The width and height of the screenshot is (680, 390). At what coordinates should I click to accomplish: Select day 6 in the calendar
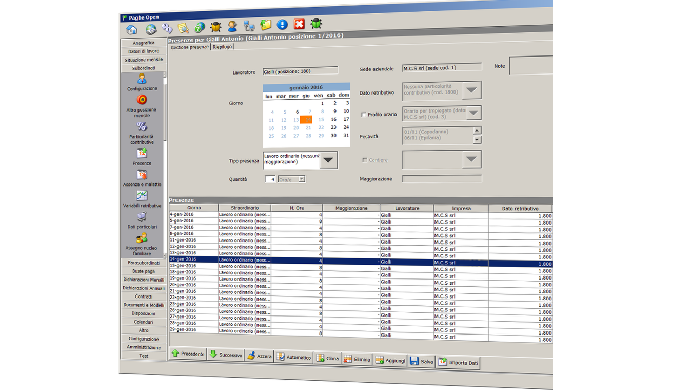[297, 111]
